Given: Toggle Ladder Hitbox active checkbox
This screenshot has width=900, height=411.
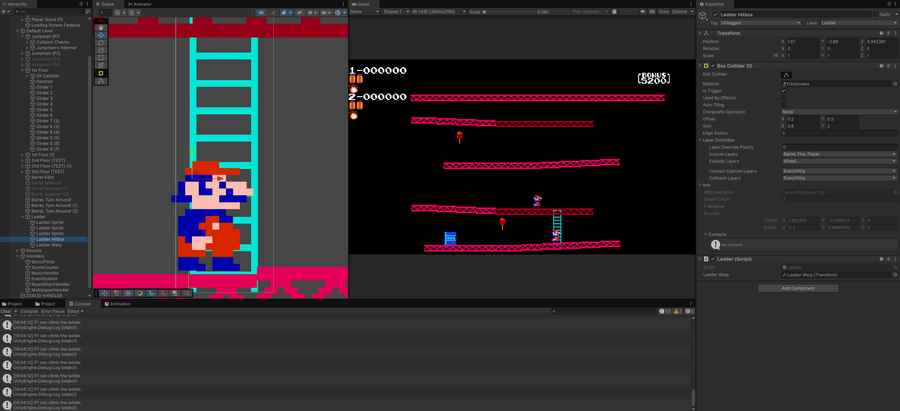Looking at the screenshot, I should [715, 14].
